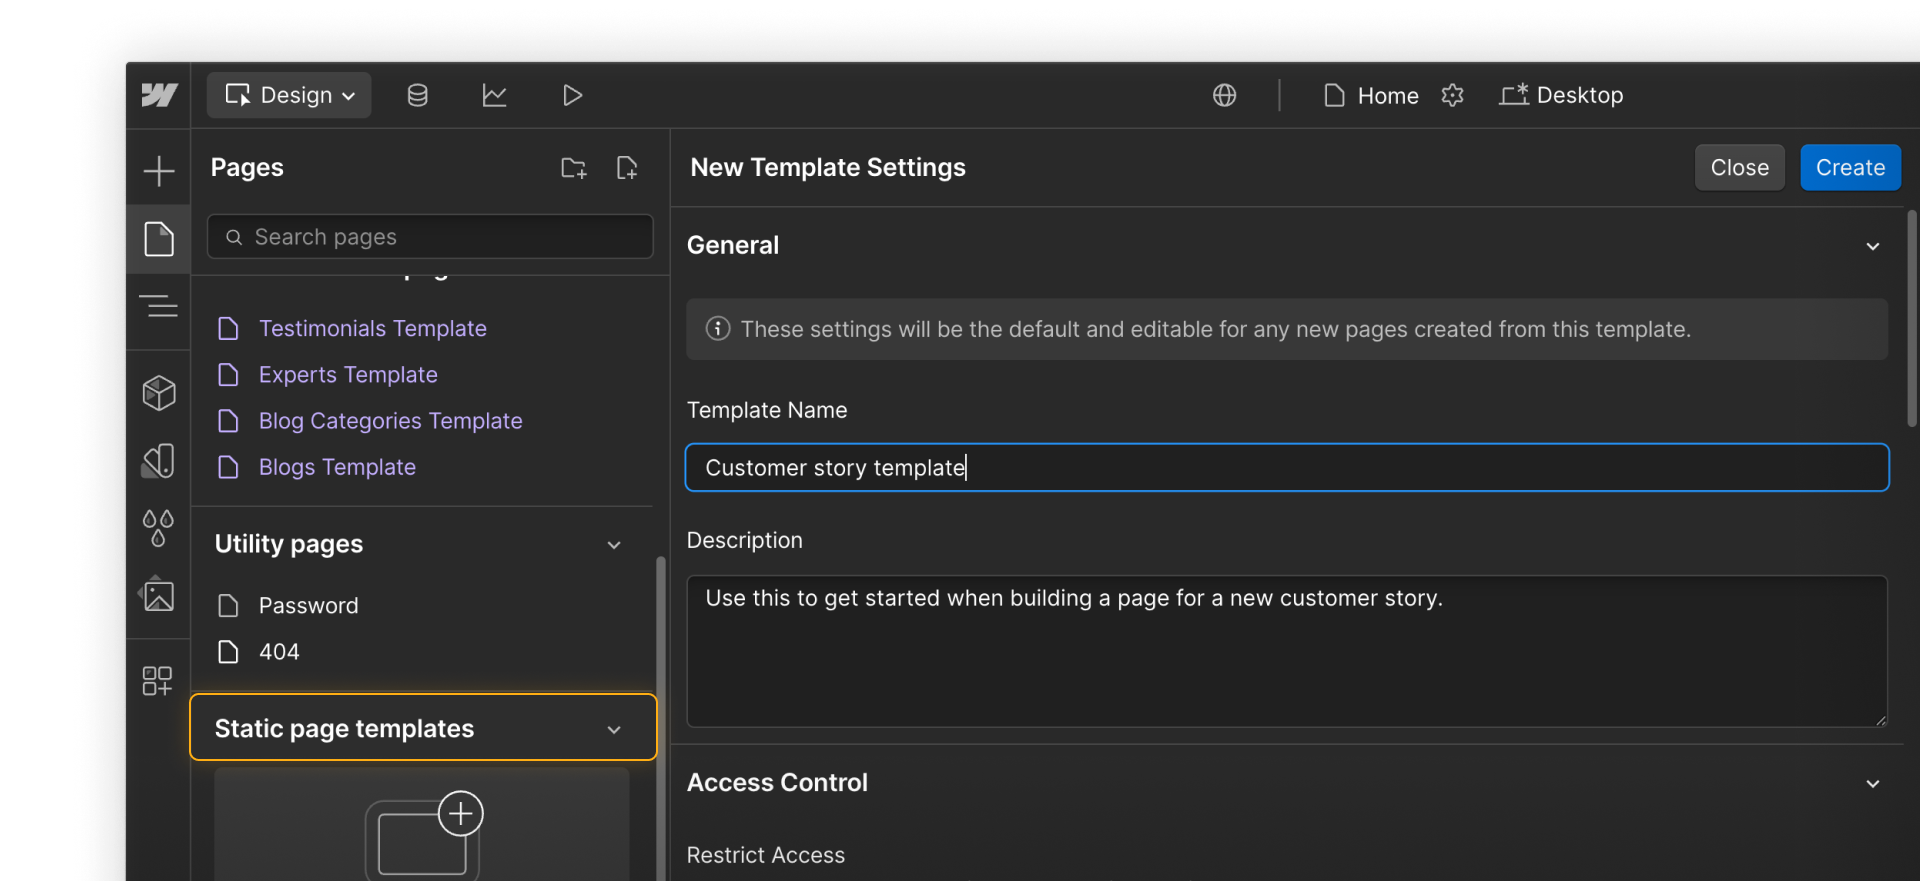The image size is (1920, 881).
Task: Create a new folder in Pages
Action: tap(574, 168)
